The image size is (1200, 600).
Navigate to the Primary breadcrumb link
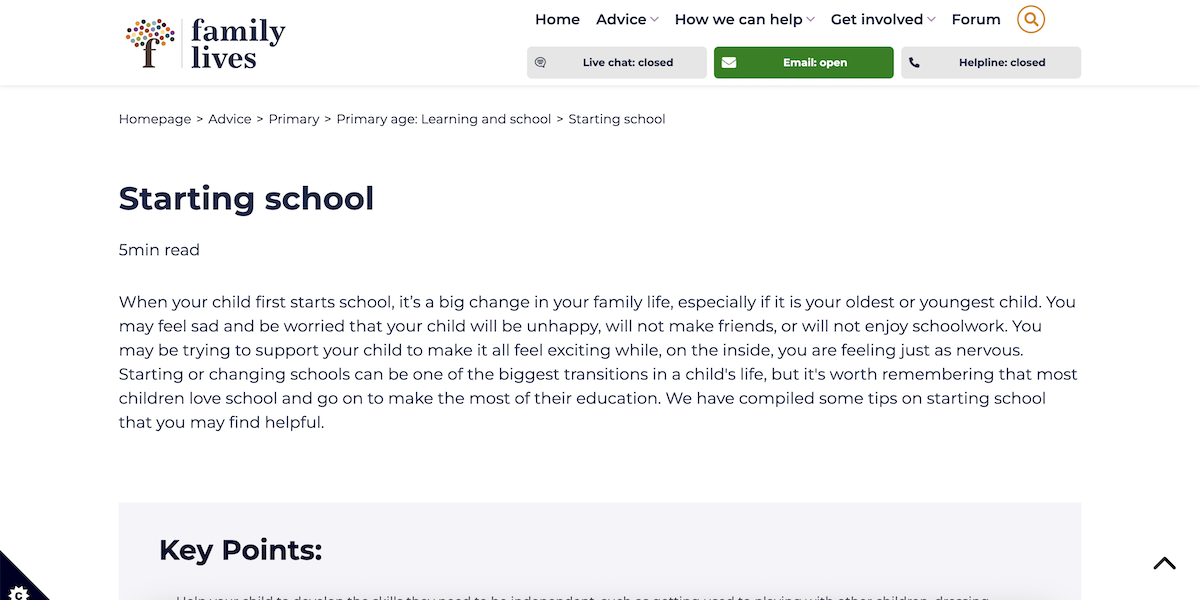[293, 118]
